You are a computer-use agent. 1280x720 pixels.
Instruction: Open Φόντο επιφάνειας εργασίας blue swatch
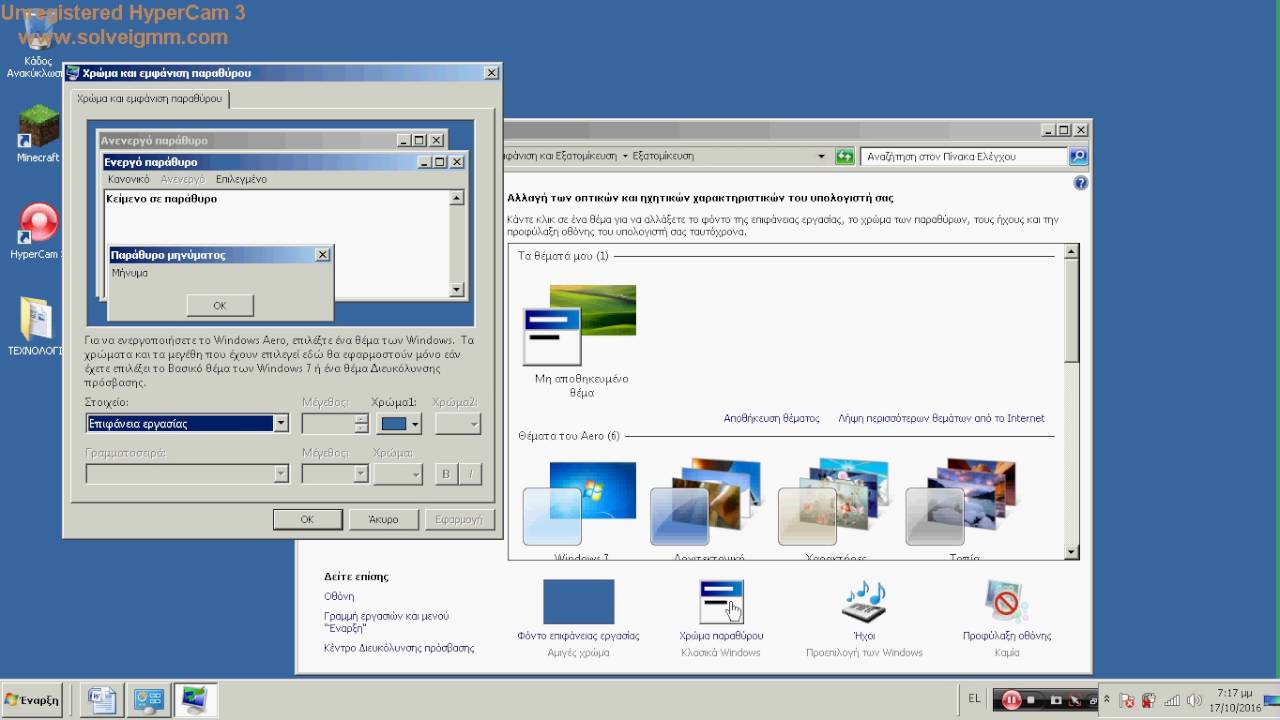click(578, 602)
